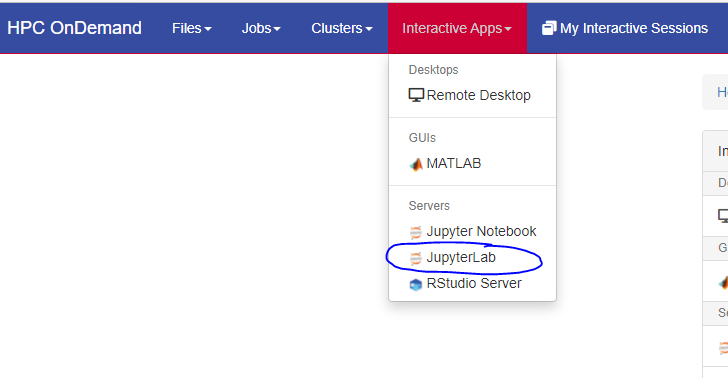The image size is (728, 378).
Task: Select JupyterLab from Servers list
Action: pyautogui.click(x=472, y=257)
